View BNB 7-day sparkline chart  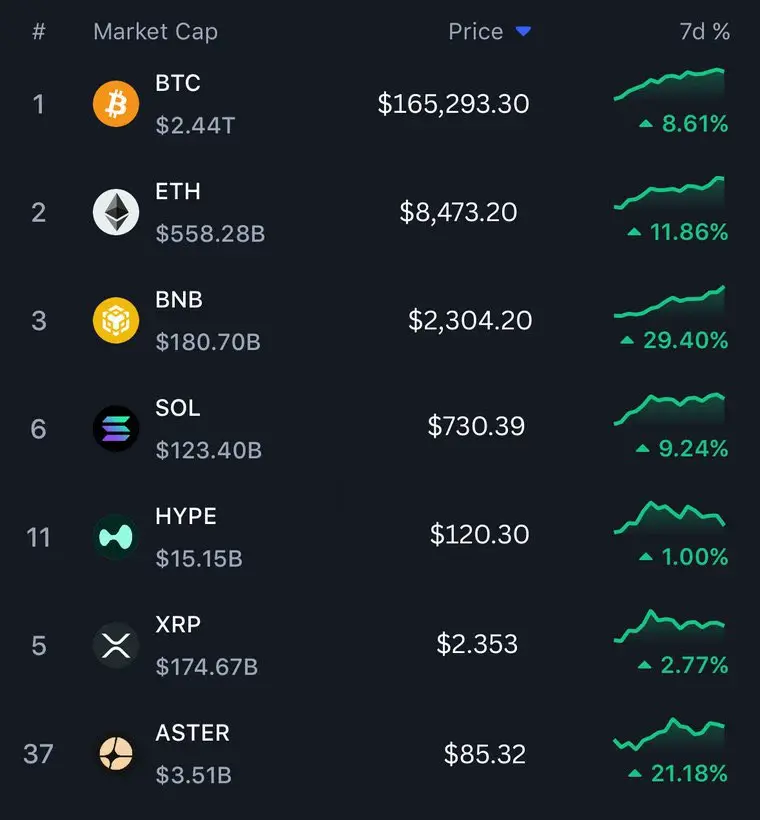click(x=670, y=302)
